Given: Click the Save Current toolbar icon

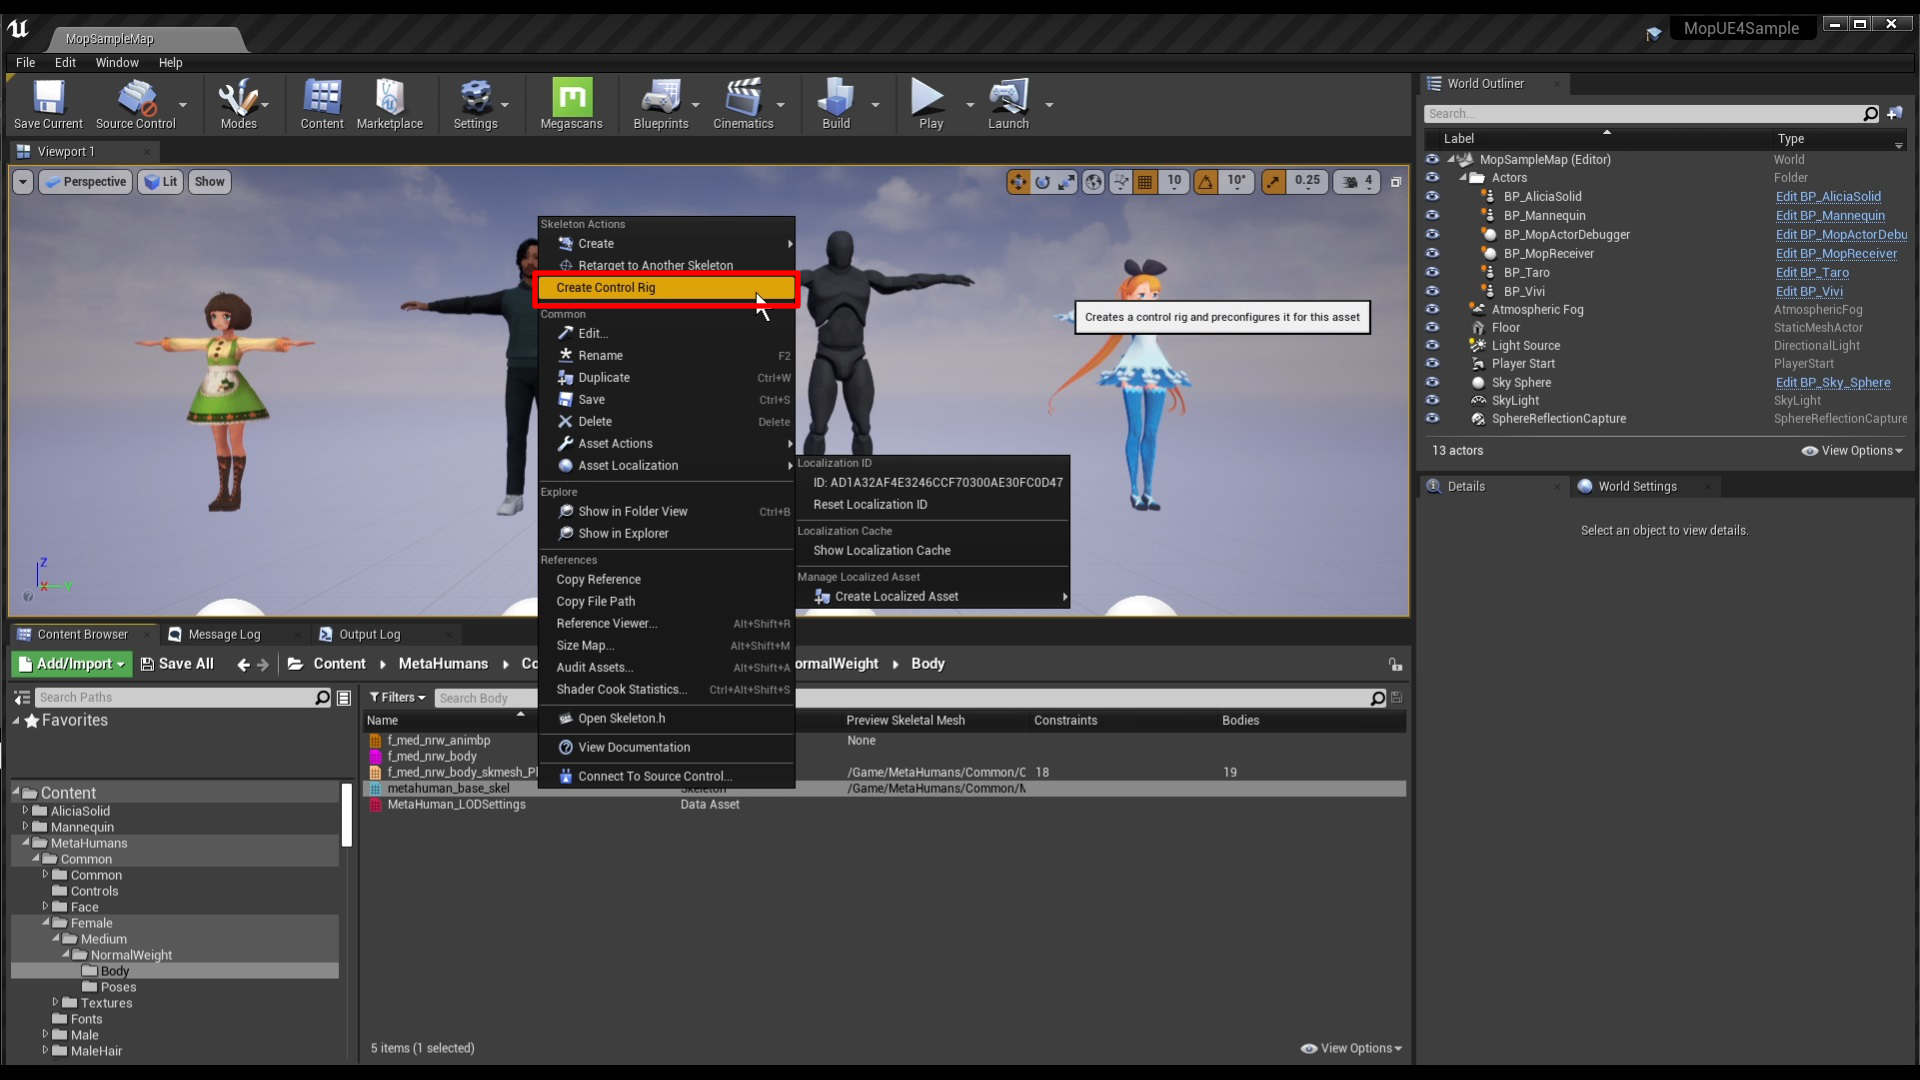Looking at the screenshot, I should click(x=48, y=104).
